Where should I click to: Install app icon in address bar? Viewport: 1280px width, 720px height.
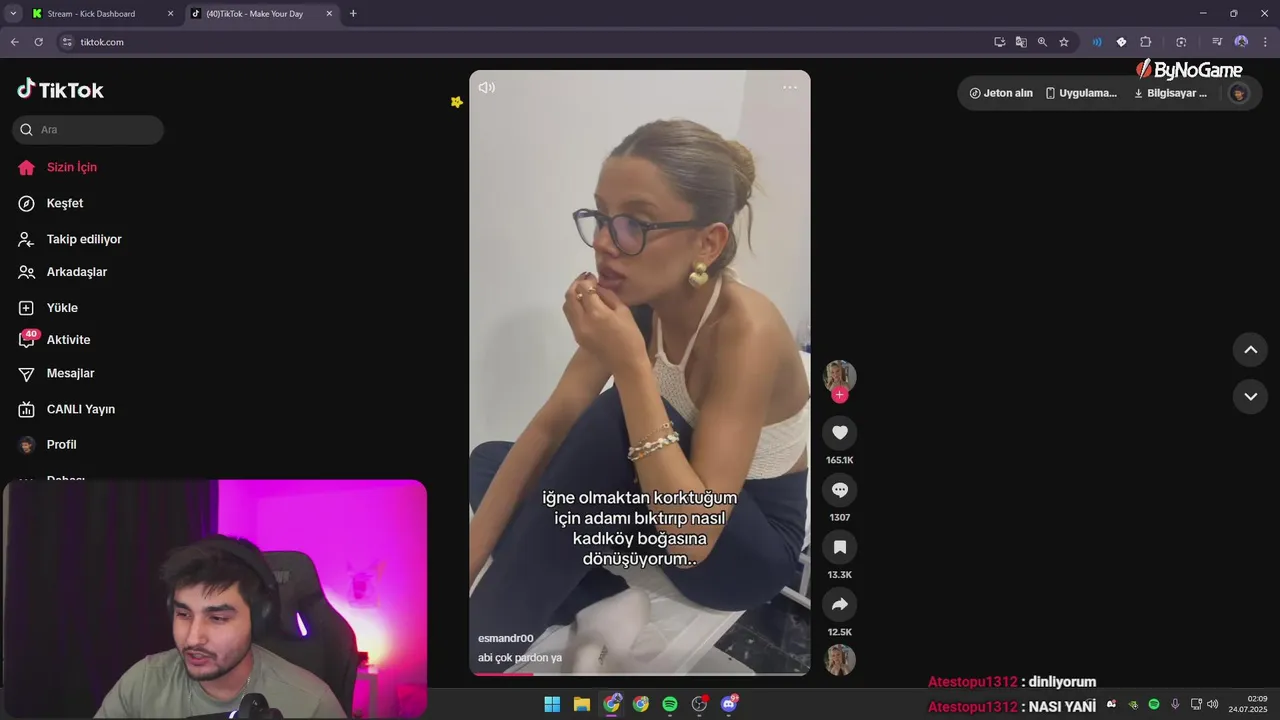pyautogui.click(x=999, y=42)
